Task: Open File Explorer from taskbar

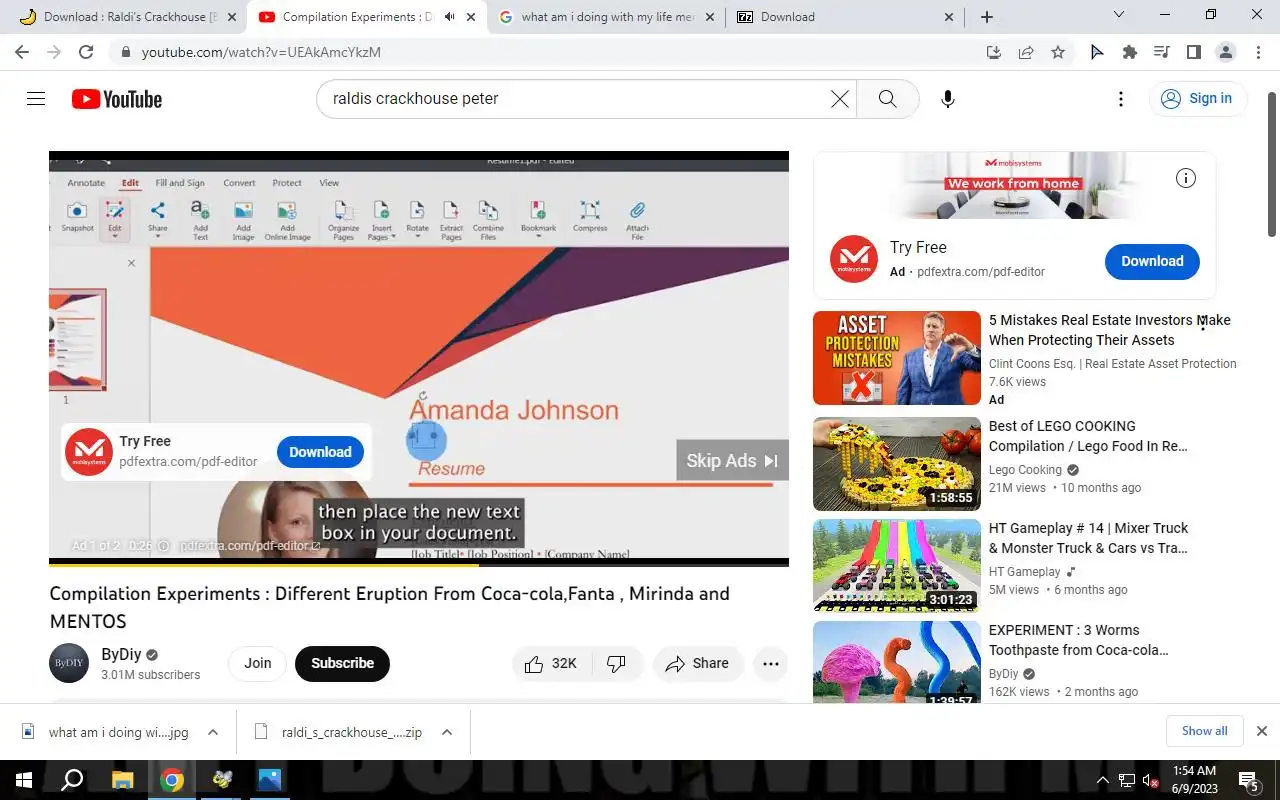Action: [x=122, y=780]
